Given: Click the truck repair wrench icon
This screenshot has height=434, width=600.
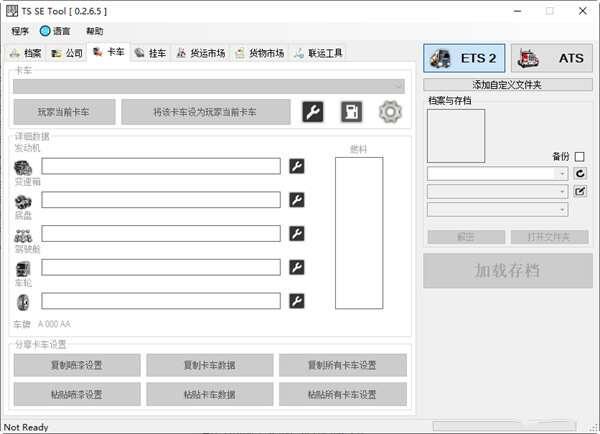Looking at the screenshot, I should 313,112.
